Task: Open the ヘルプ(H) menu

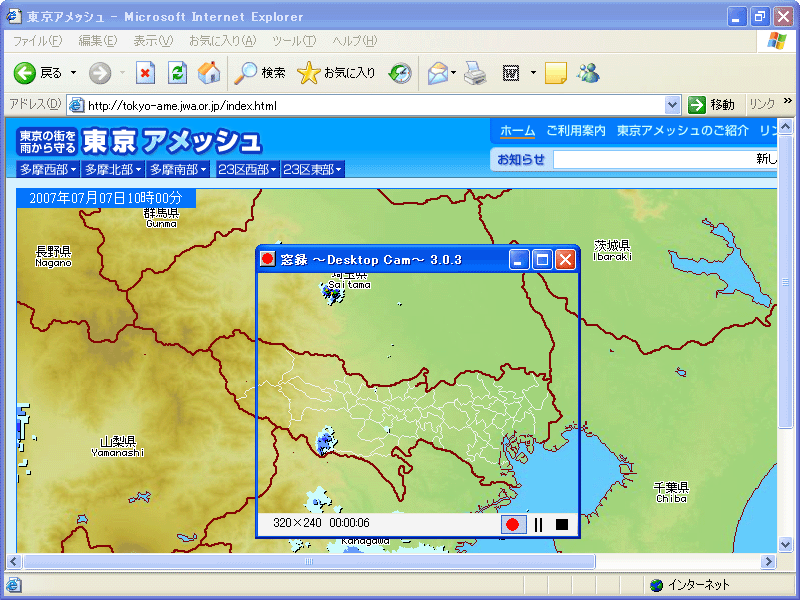Action: 355,41
